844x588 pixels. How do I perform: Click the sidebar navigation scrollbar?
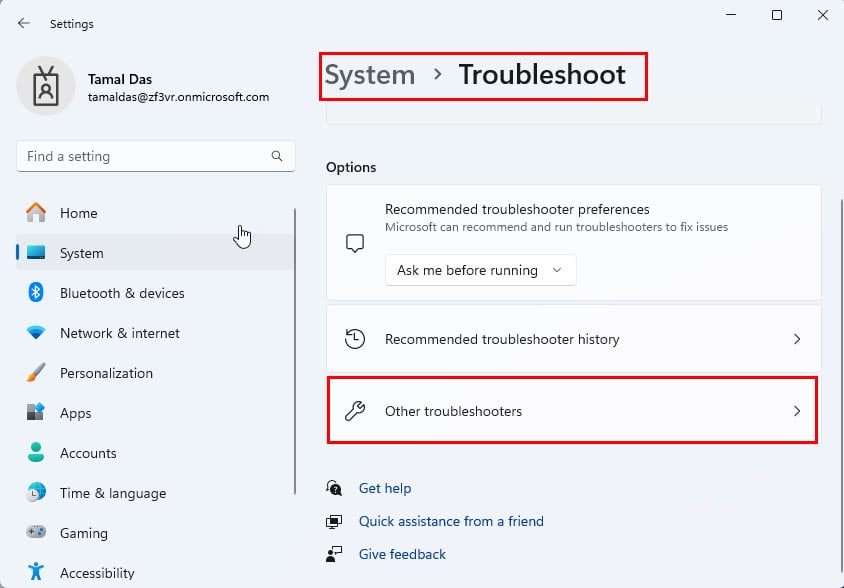tap(295, 352)
